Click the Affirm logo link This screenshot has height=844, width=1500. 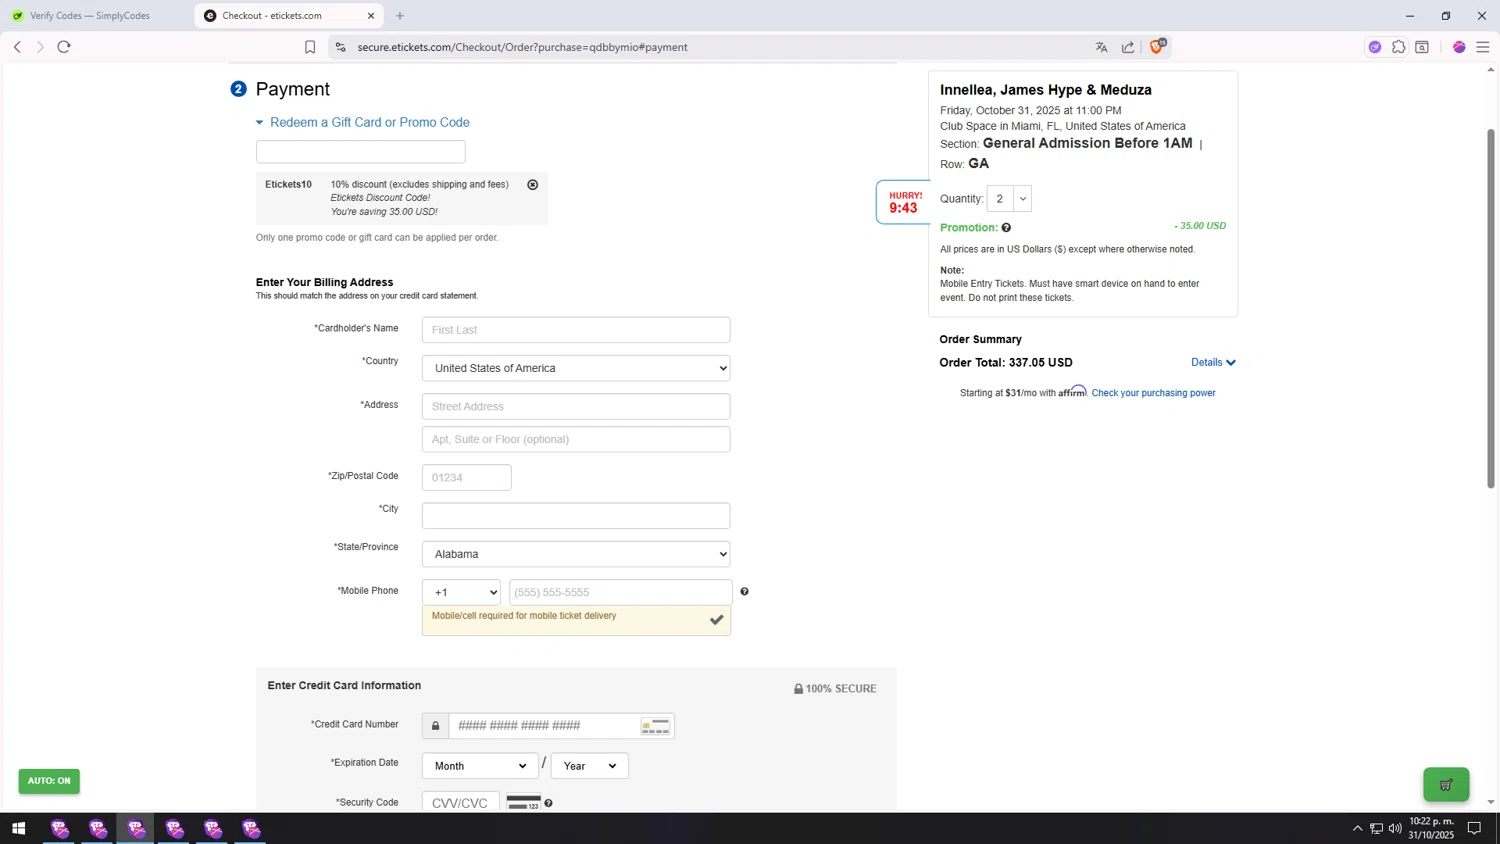tap(1072, 391)
